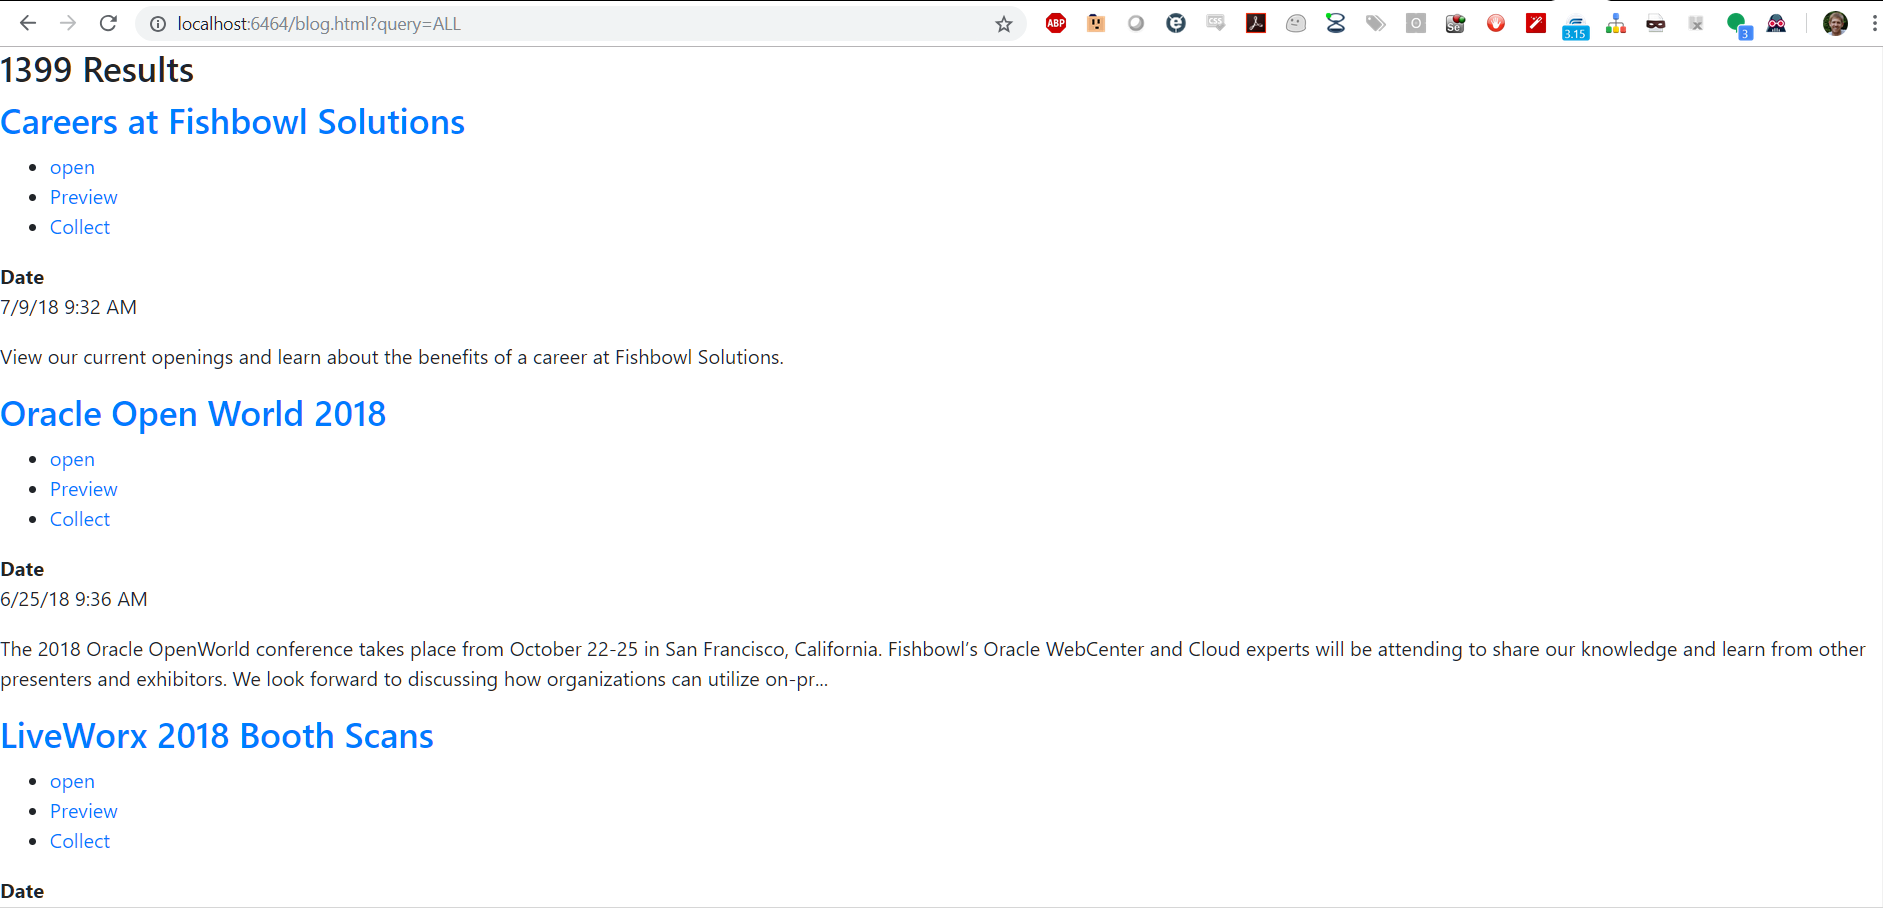This screenshot has width=1883, height=909.
Task: Click the greyed-out X extension icon
Action: (x=1696, y=23)
